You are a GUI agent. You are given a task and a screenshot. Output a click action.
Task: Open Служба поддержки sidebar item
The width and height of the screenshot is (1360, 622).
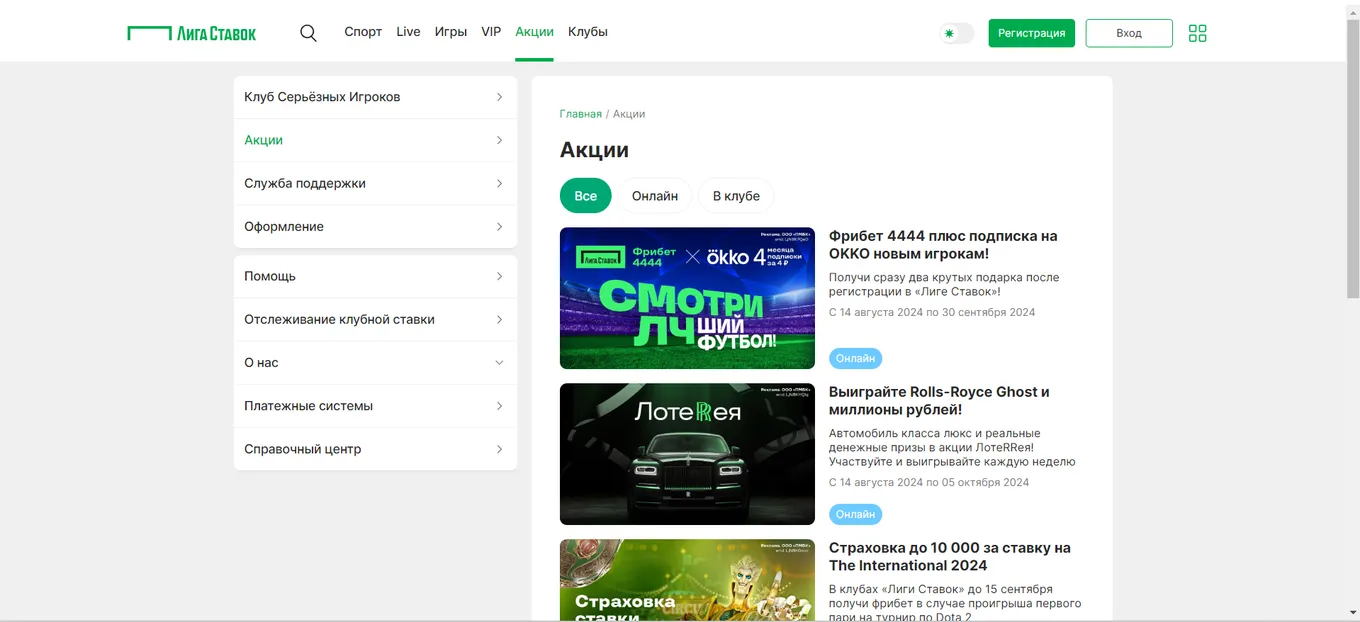tap(375, 183)
